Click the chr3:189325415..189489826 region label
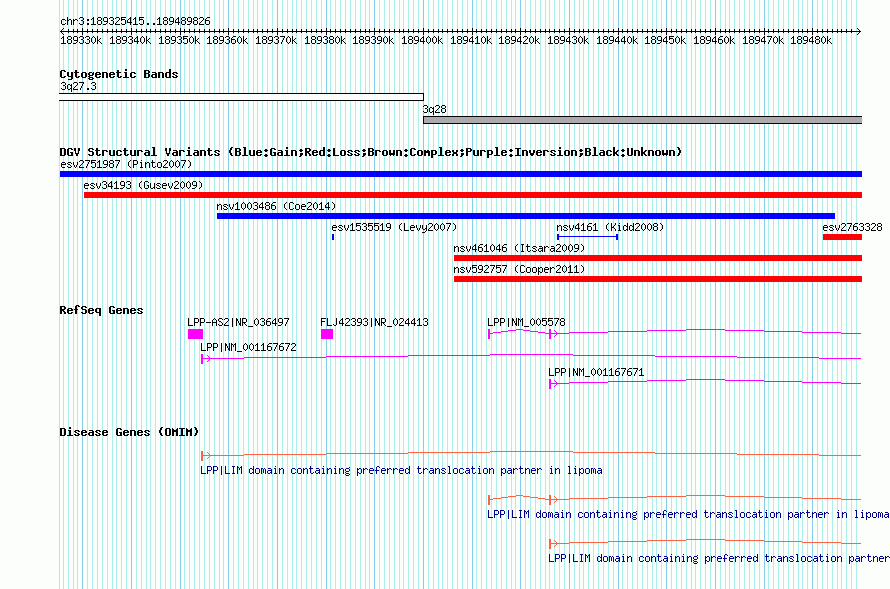The height and width of the screenshot is (589, 890). [135, 22]
